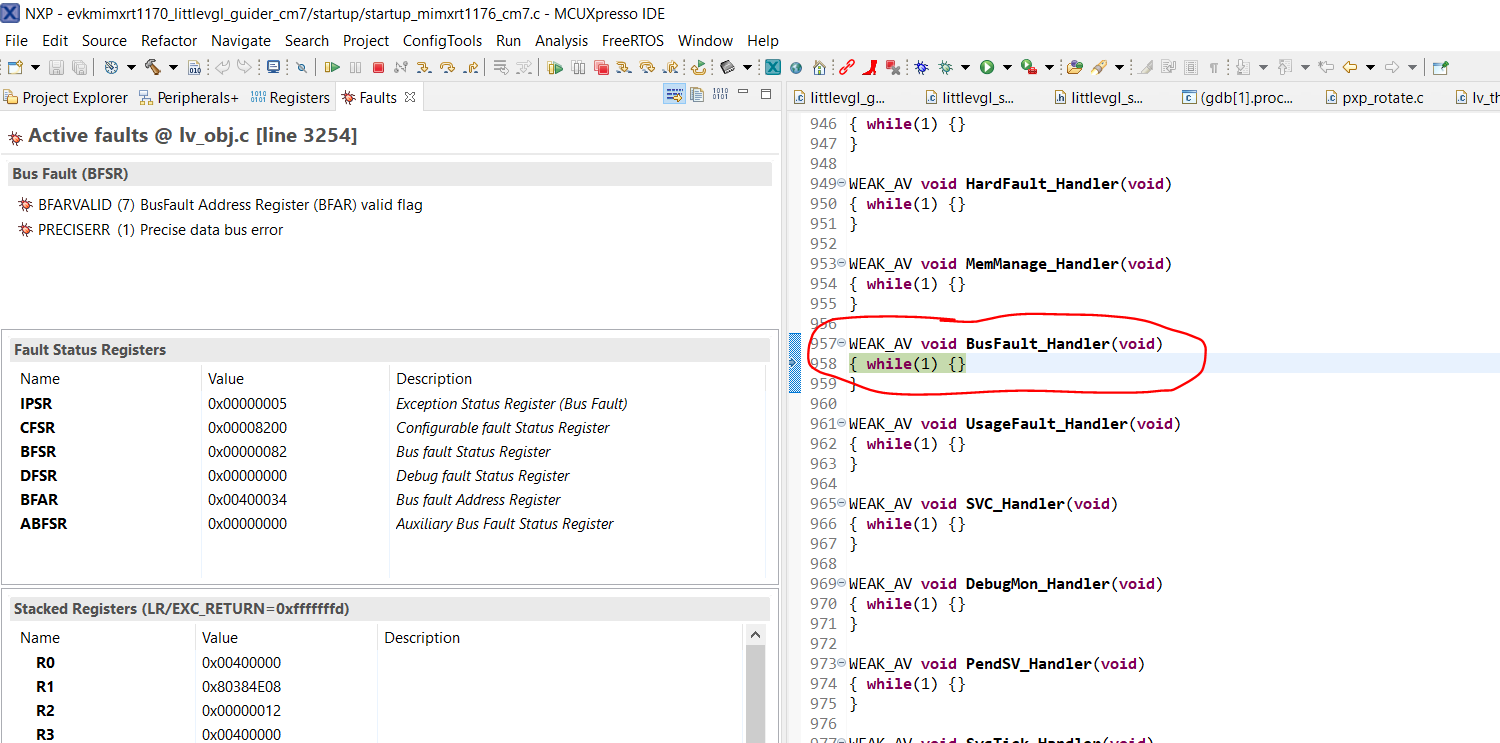Image resolution: width=1500 pixels, height=743 pixels.
Task: Click the Resume debug icon
Action: pos(332,67)
